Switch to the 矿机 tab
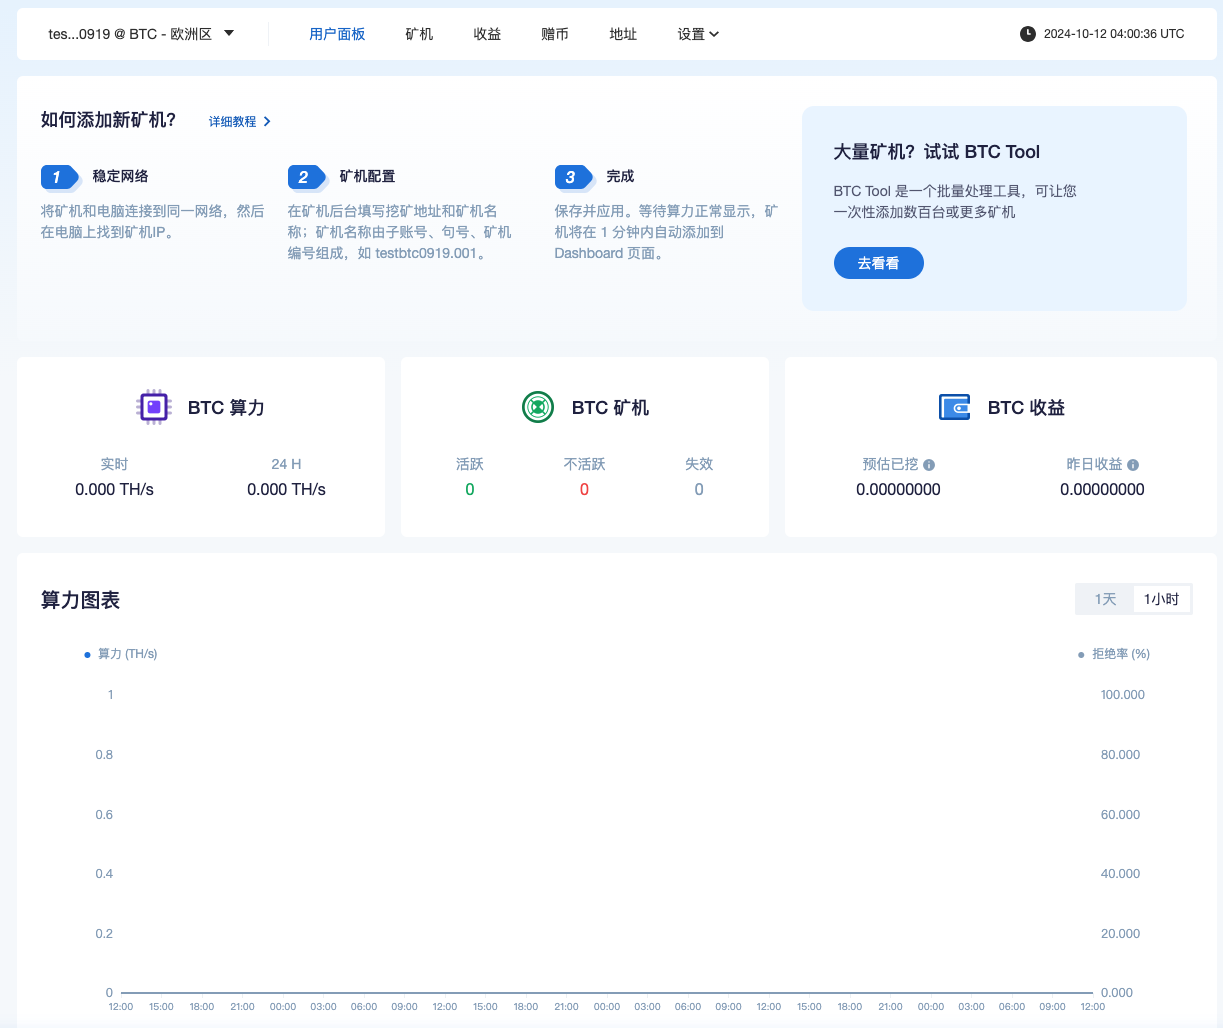 click(419, 33)
